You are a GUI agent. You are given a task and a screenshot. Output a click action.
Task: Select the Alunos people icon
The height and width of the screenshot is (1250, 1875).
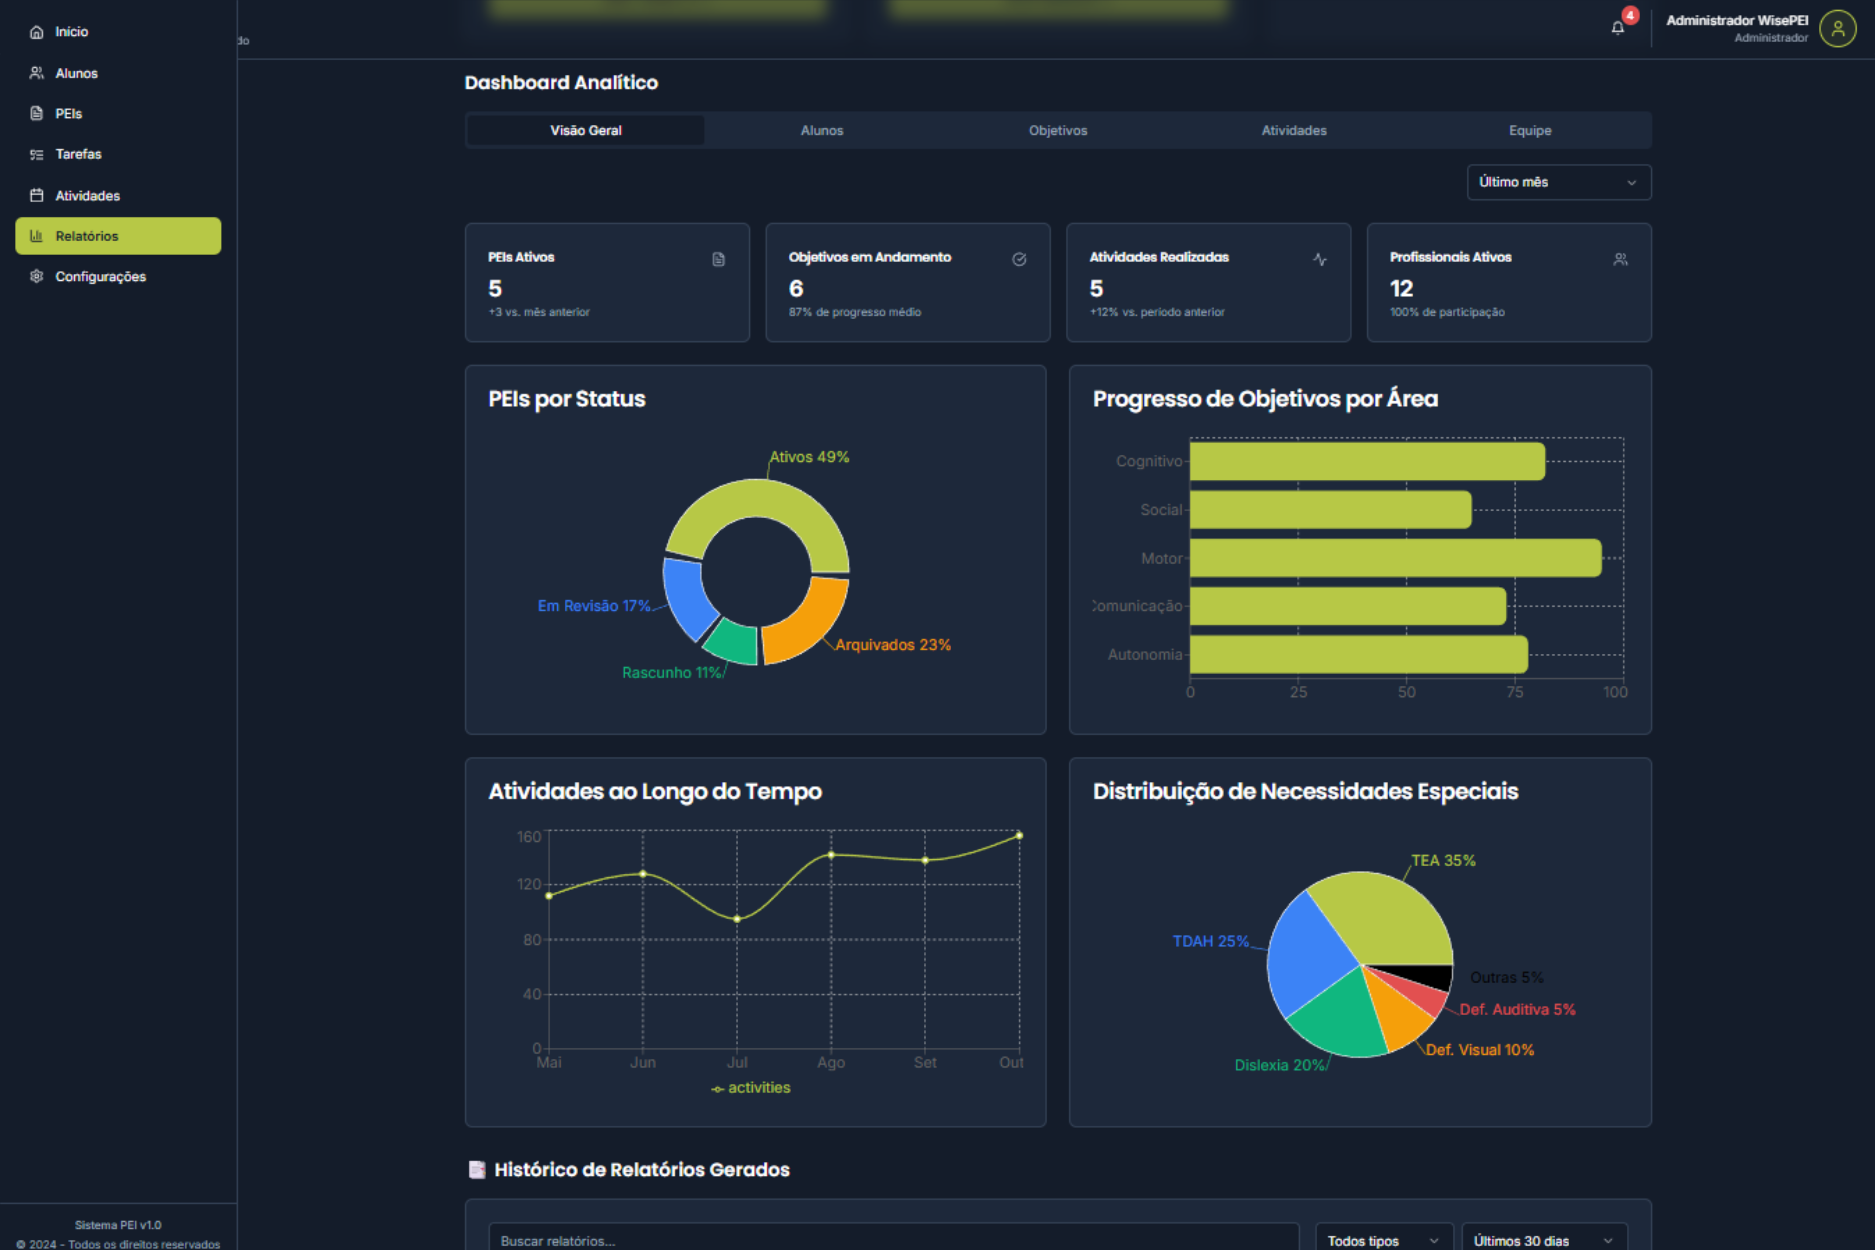coord(37,72)
